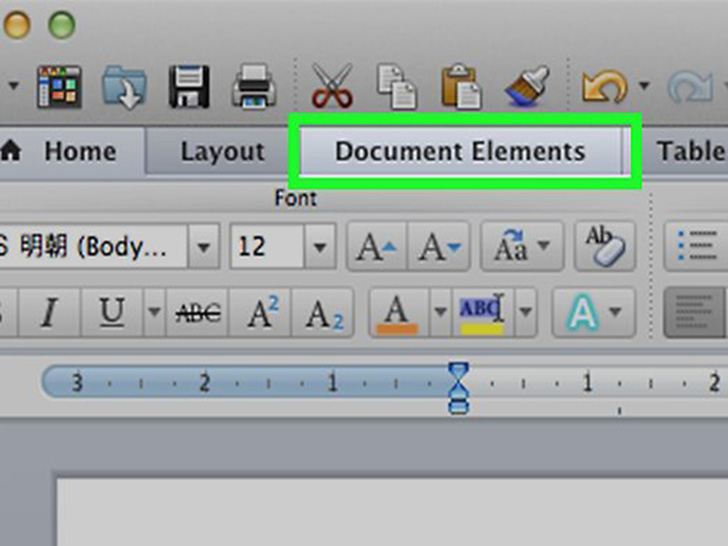The height and width of the screenshot is (546, 728).
Task: Click the open document folder icon
Action: 124,87
